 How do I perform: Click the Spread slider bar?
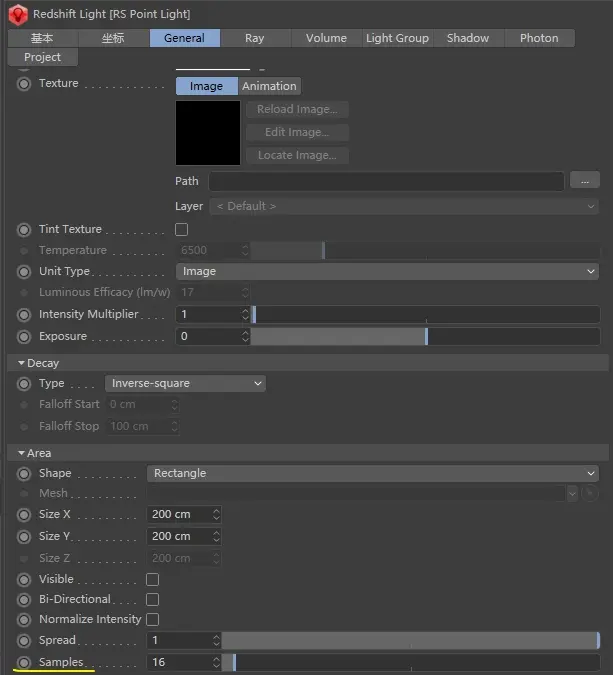411,641
